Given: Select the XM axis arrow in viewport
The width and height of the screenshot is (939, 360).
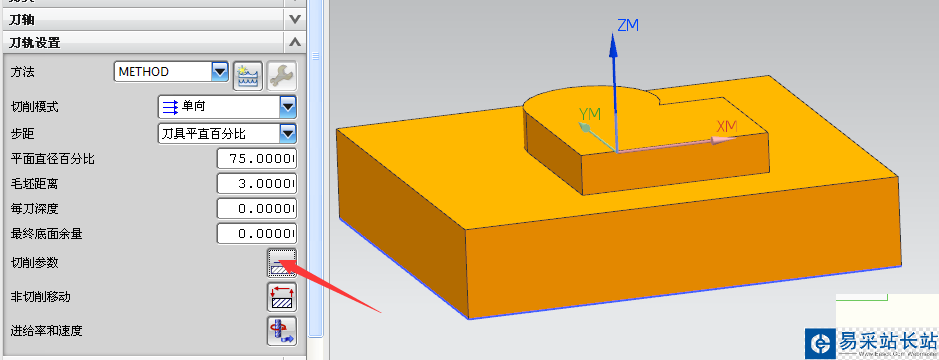Looking at the screenshot, I should (x=677, y=145).
